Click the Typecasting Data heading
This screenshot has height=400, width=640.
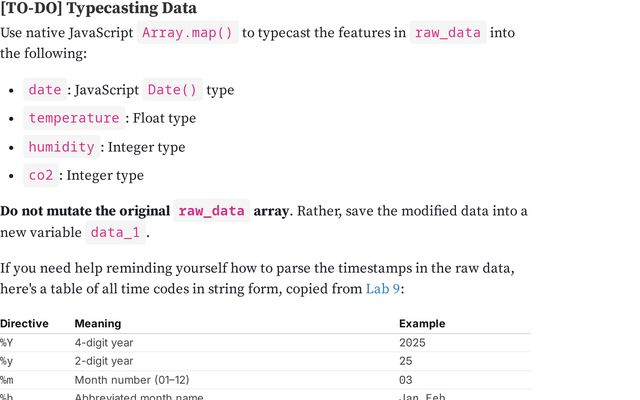[98, 10]
